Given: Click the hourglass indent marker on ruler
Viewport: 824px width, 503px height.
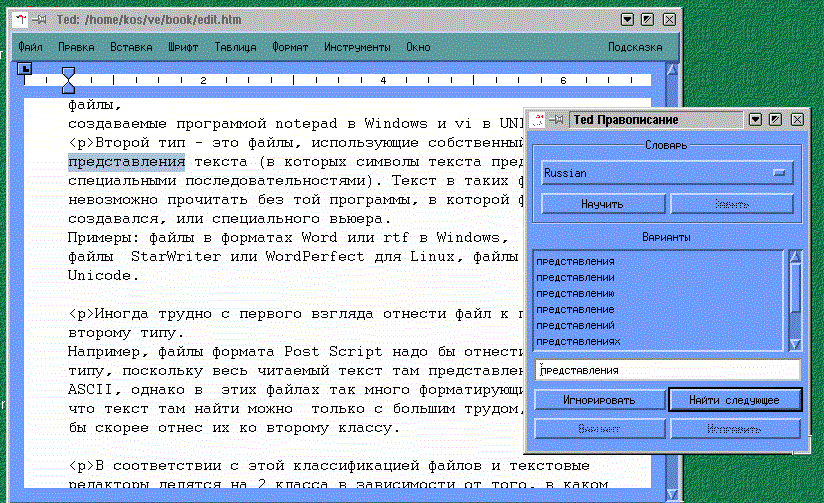Looking at the screenshot, I should [x=68, y=79].
